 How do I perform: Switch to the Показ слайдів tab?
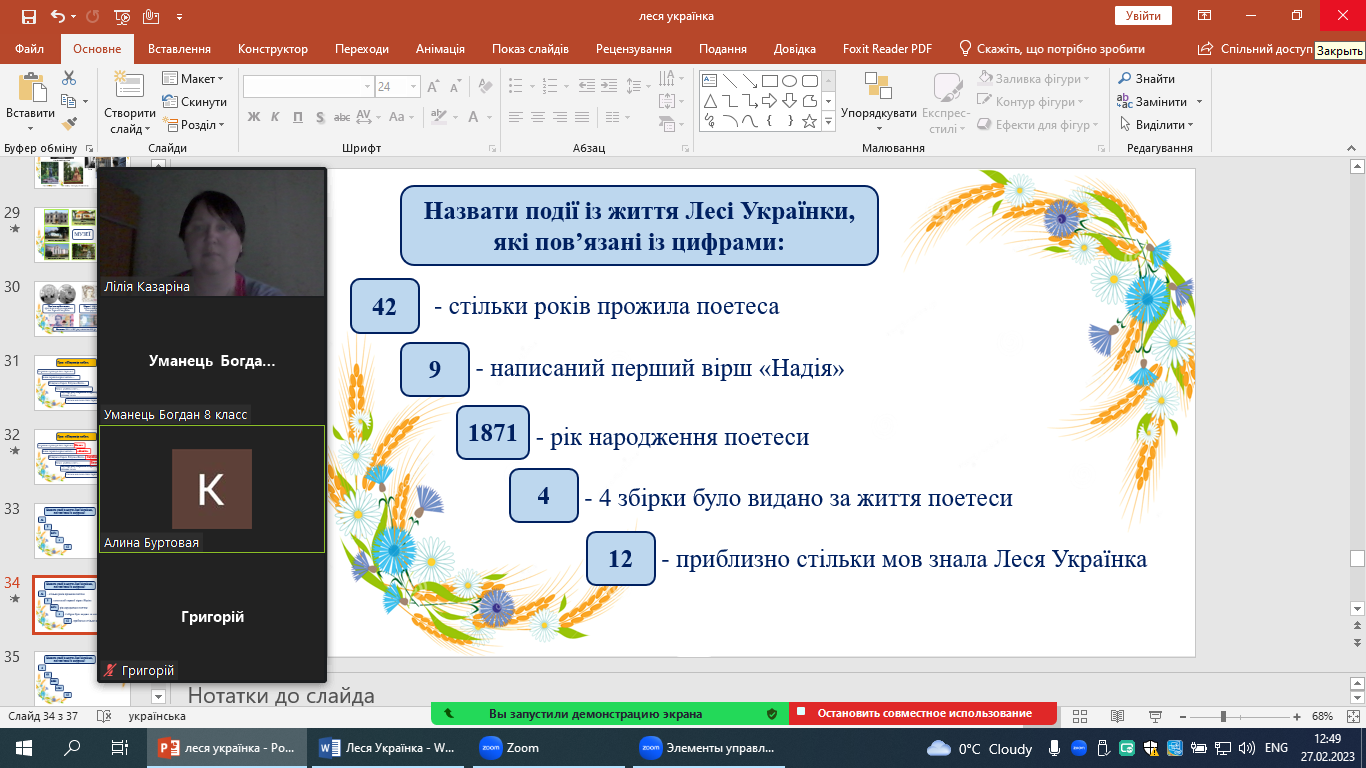(530, 49)
